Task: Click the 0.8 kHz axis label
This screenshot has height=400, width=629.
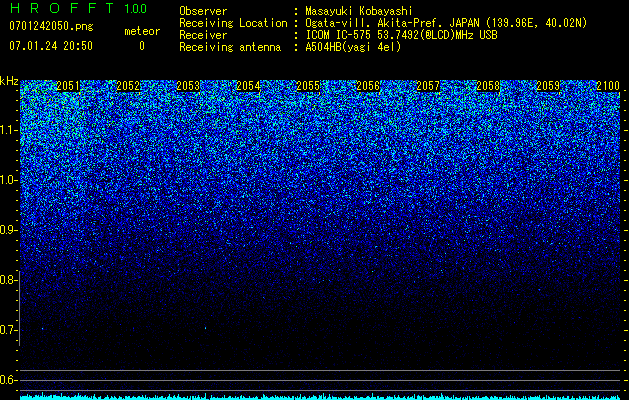Action: (8, 280)
